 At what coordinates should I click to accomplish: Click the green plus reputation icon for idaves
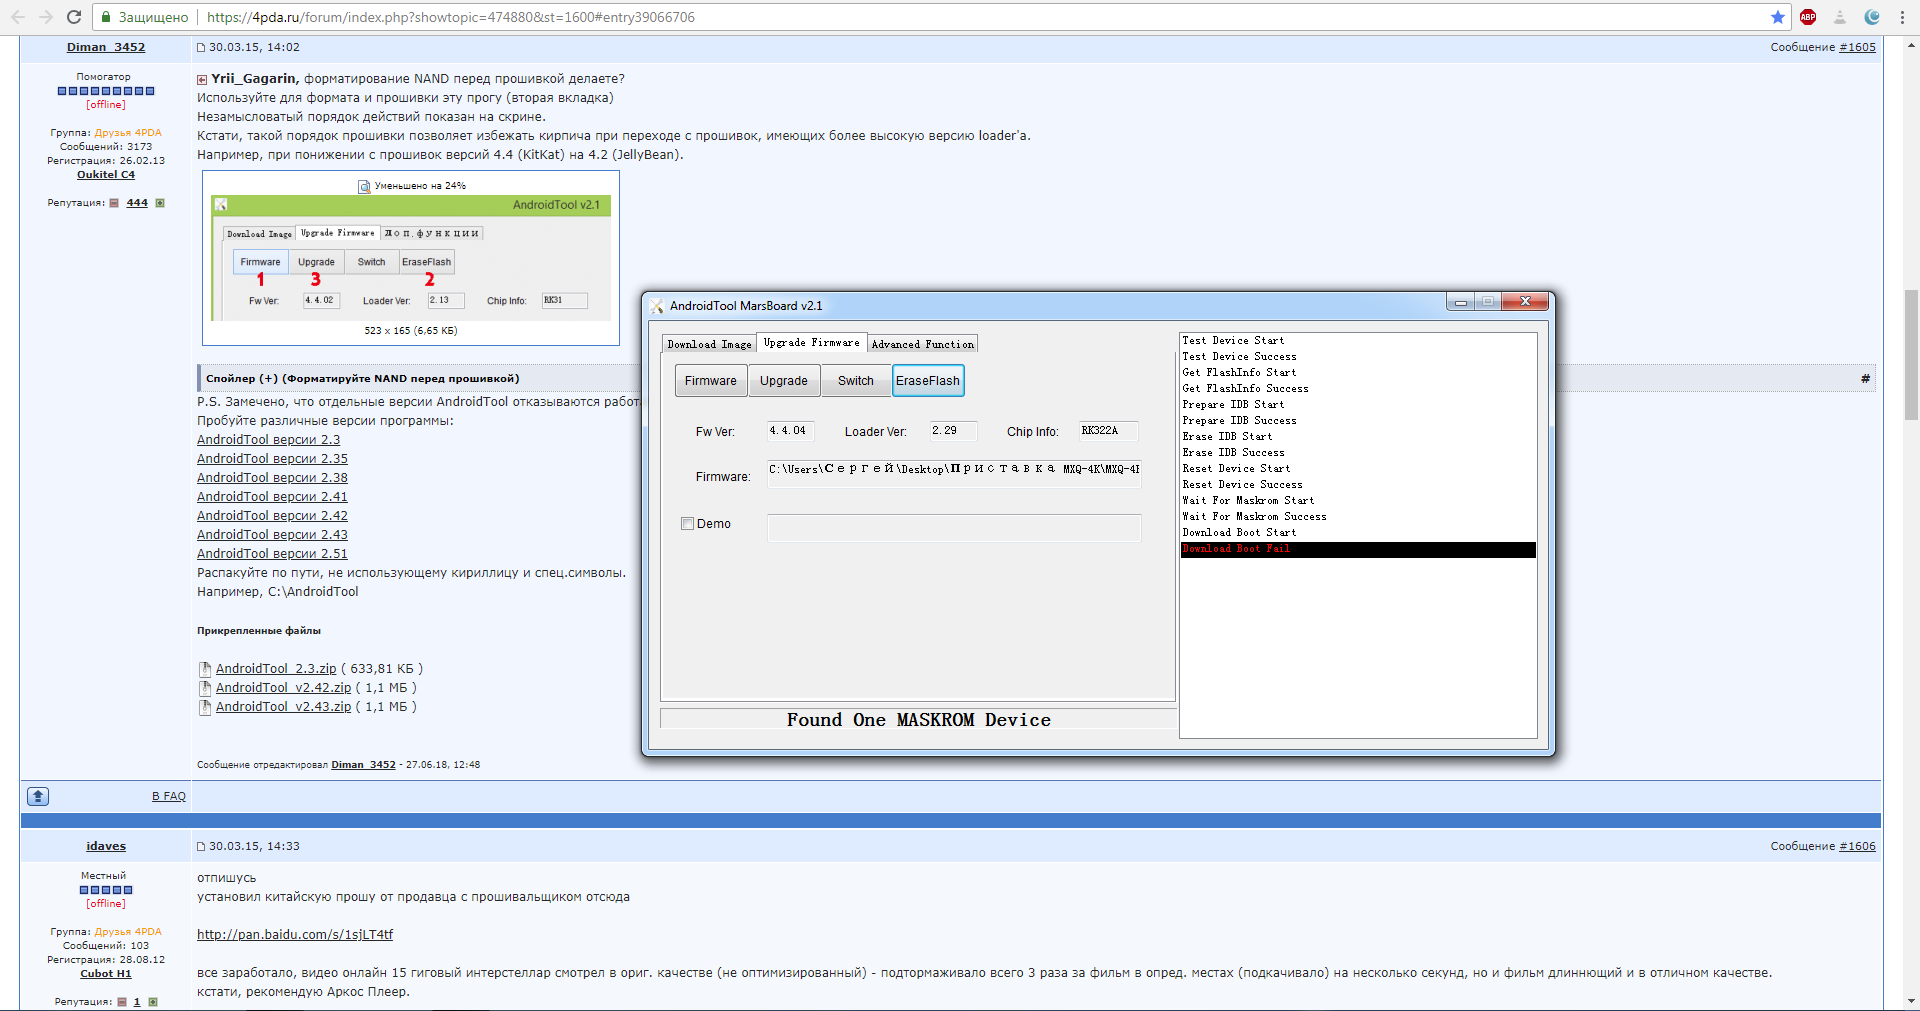(153, 1001)
